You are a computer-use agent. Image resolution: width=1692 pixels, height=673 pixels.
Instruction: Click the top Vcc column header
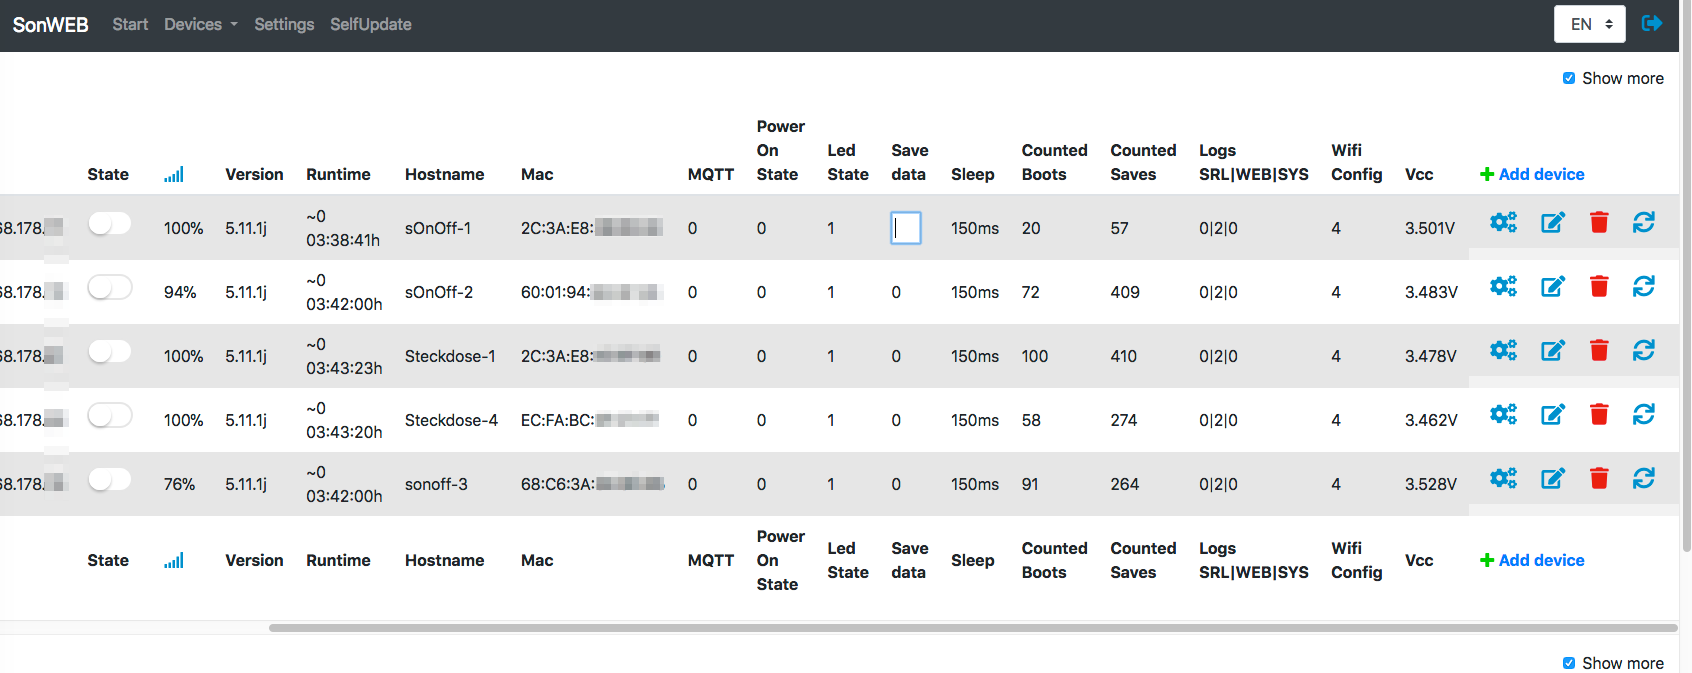point(1419,174)
